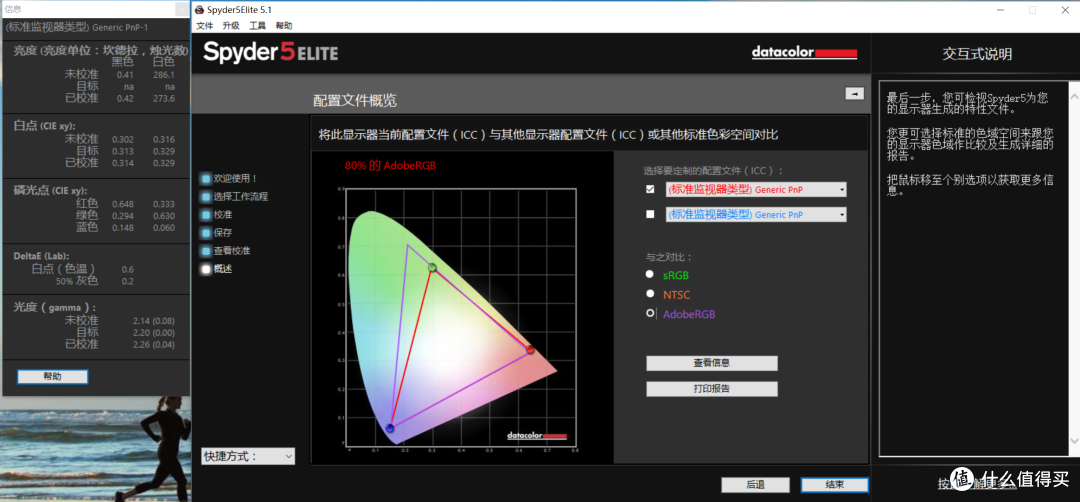Select the NTSC comparison radio button
This screenshot has height=502, width=1080.
click(650, 293)
